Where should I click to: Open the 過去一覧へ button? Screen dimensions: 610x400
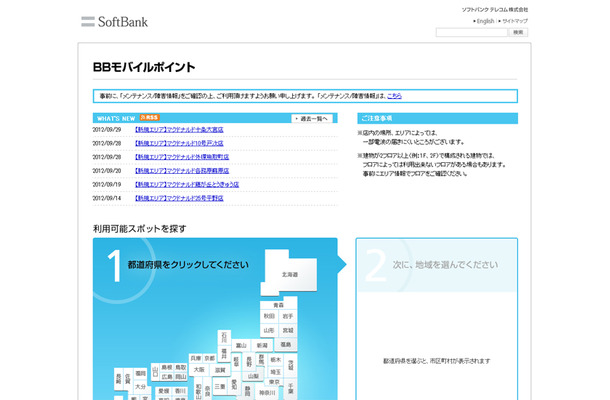click(x=312, y=118)
